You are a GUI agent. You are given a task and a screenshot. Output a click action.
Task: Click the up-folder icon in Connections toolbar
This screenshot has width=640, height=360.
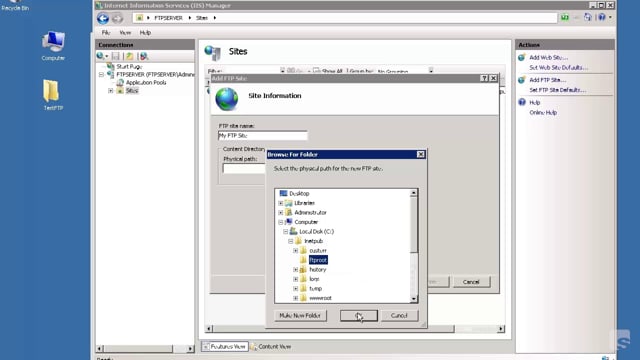click(129, 56)
